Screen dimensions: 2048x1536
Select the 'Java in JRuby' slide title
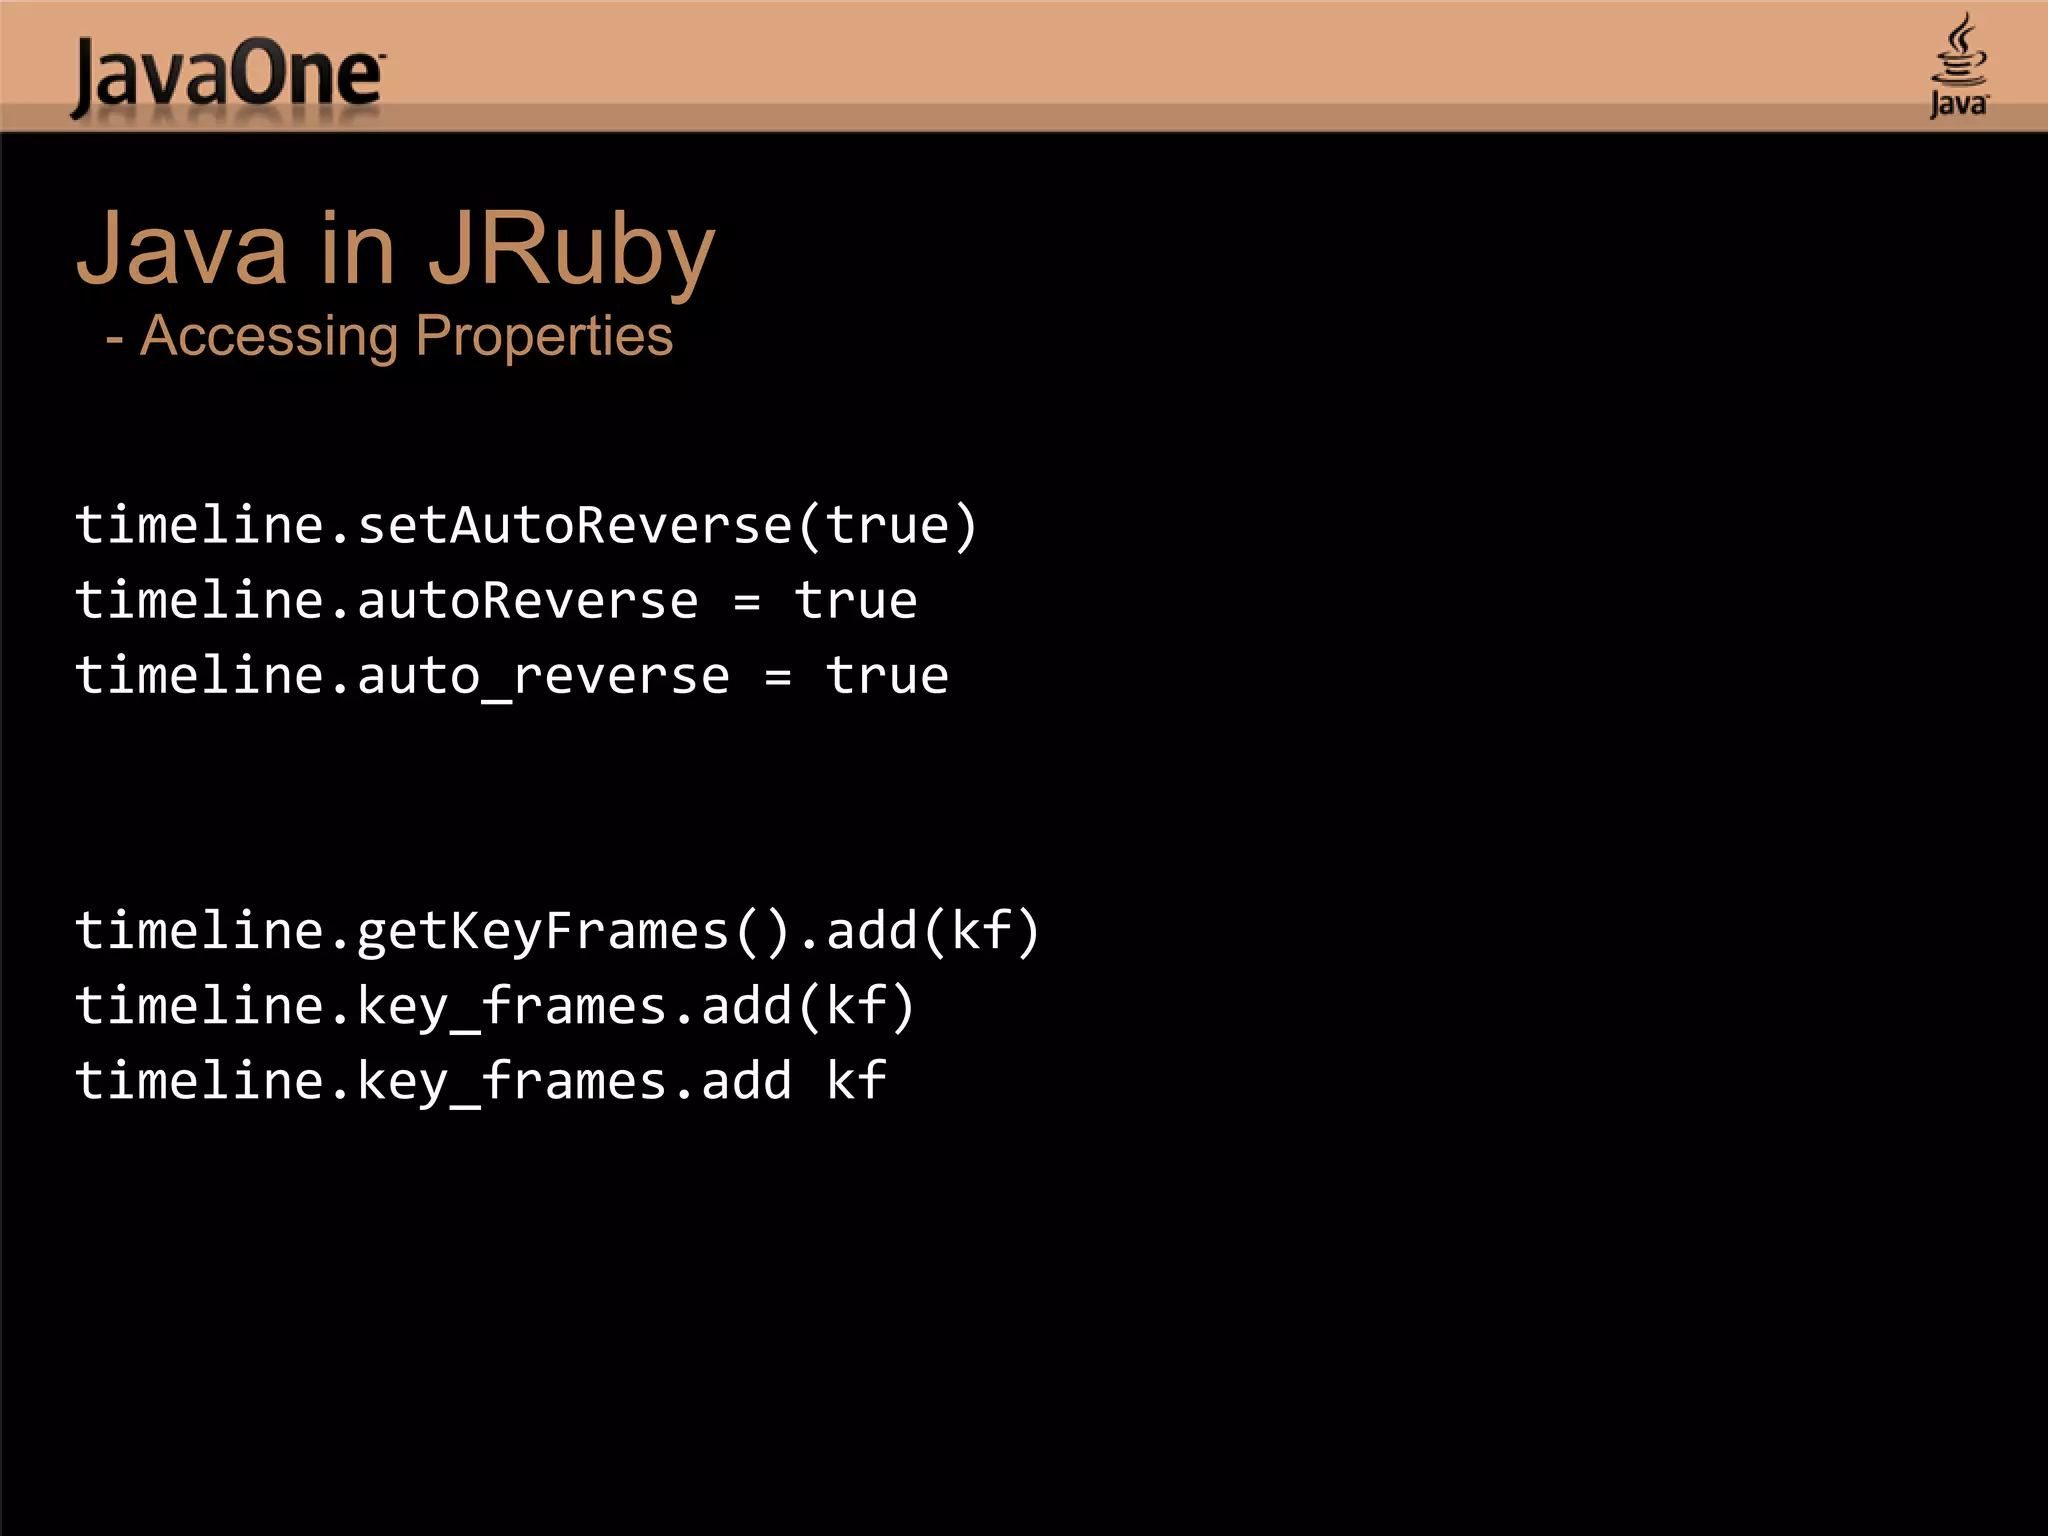click(395, 250)
